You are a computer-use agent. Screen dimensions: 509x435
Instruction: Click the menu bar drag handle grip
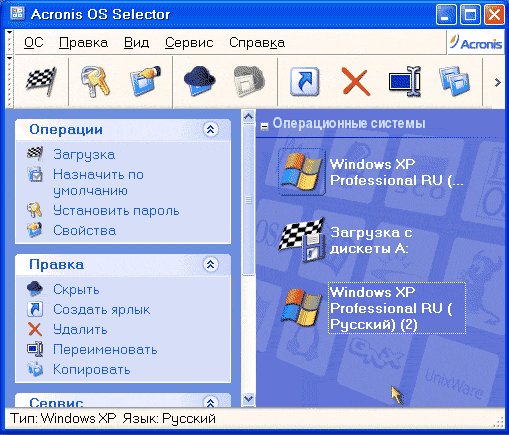[x=9, y=43]
